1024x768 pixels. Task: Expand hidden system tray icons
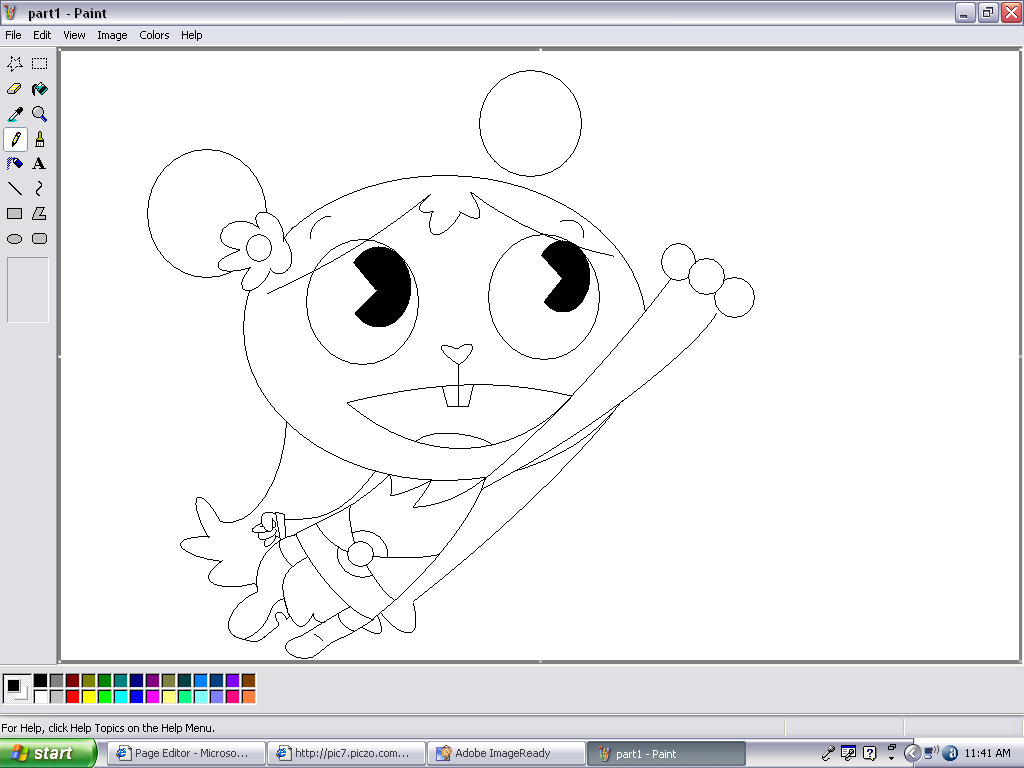point(912,753)
